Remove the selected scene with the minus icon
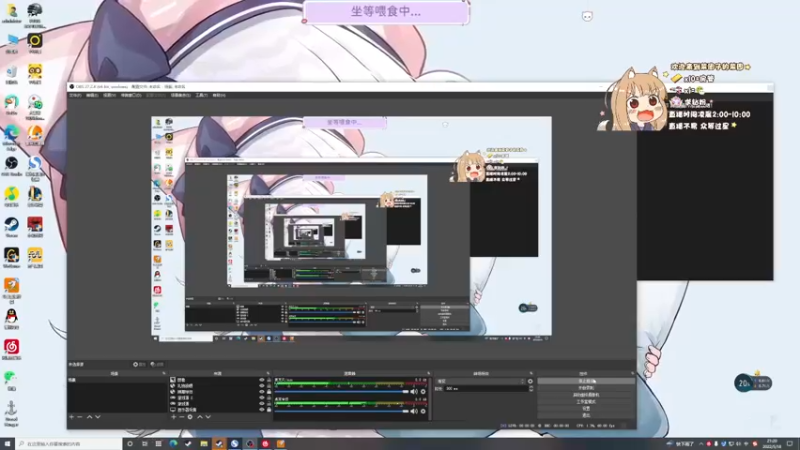Image resolution: width=800 pixels, height=450 pixels. (80, 417)
